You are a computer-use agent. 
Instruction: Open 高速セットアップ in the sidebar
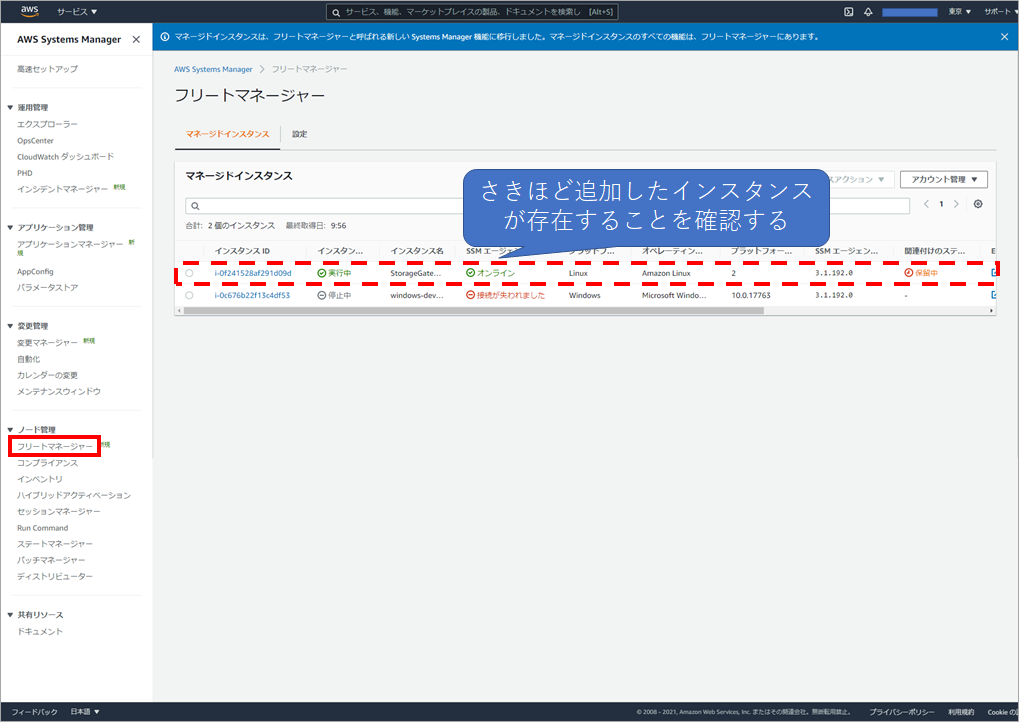click(47, 69)
